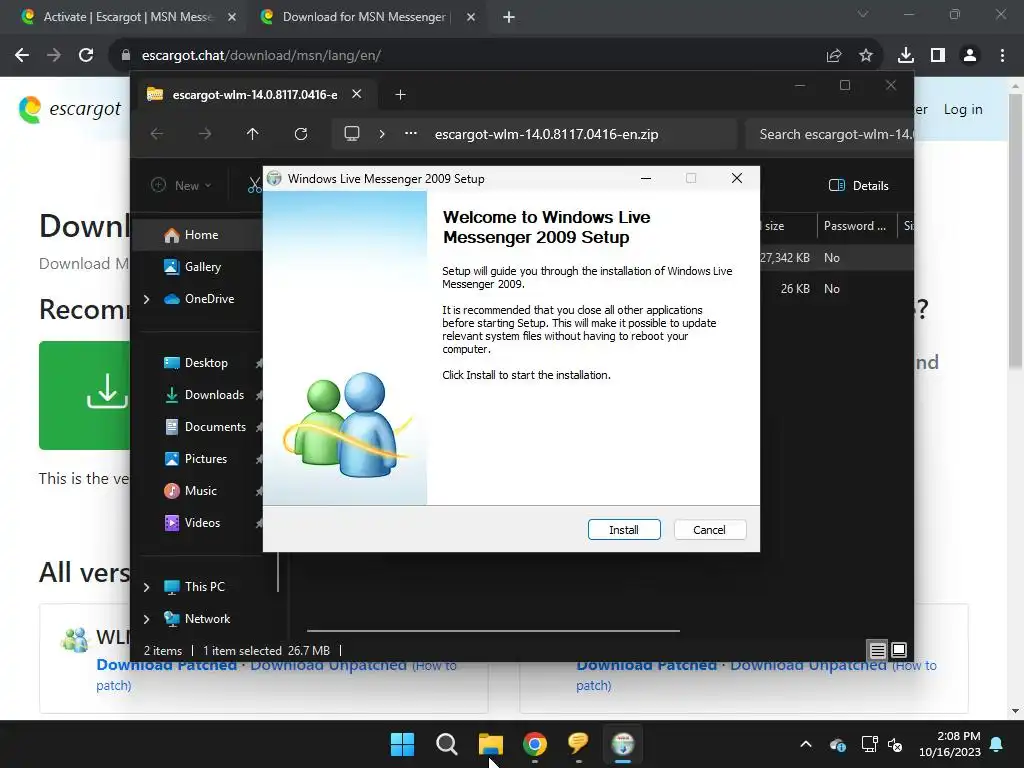Switch to Activate Escargot Chrome tab
1024x768 pixels.
(127, 17)
